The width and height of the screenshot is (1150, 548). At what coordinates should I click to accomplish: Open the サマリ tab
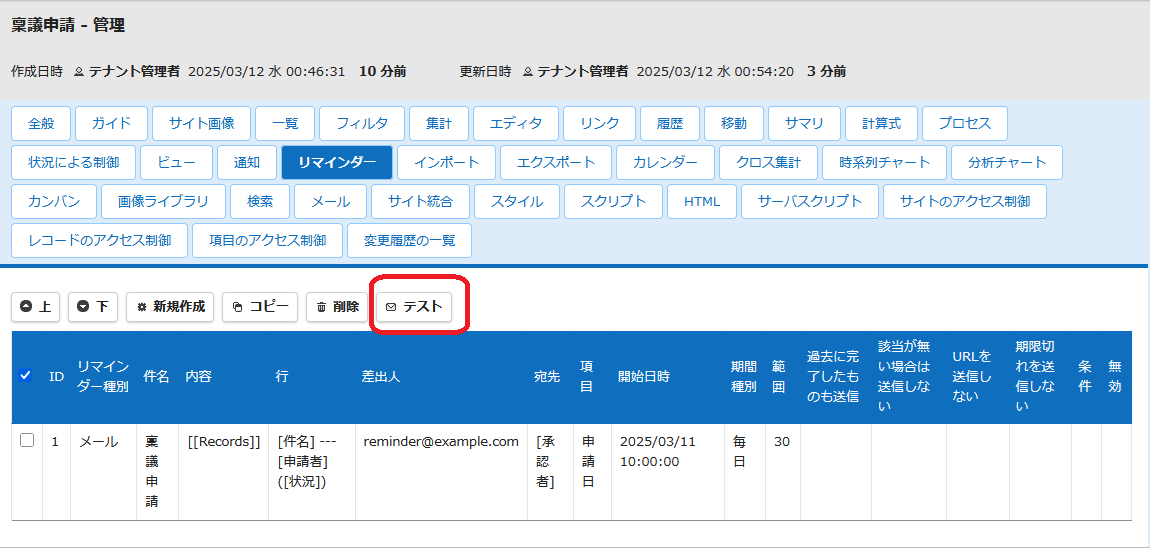point(805,123)
